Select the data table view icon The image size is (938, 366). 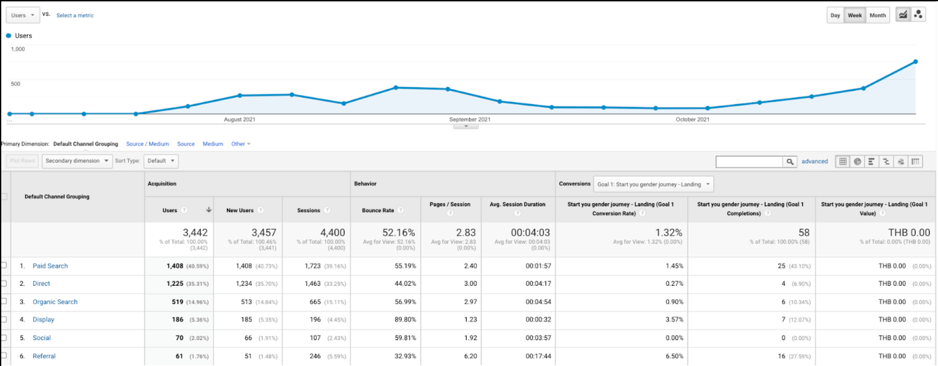[x=843, y=161]
